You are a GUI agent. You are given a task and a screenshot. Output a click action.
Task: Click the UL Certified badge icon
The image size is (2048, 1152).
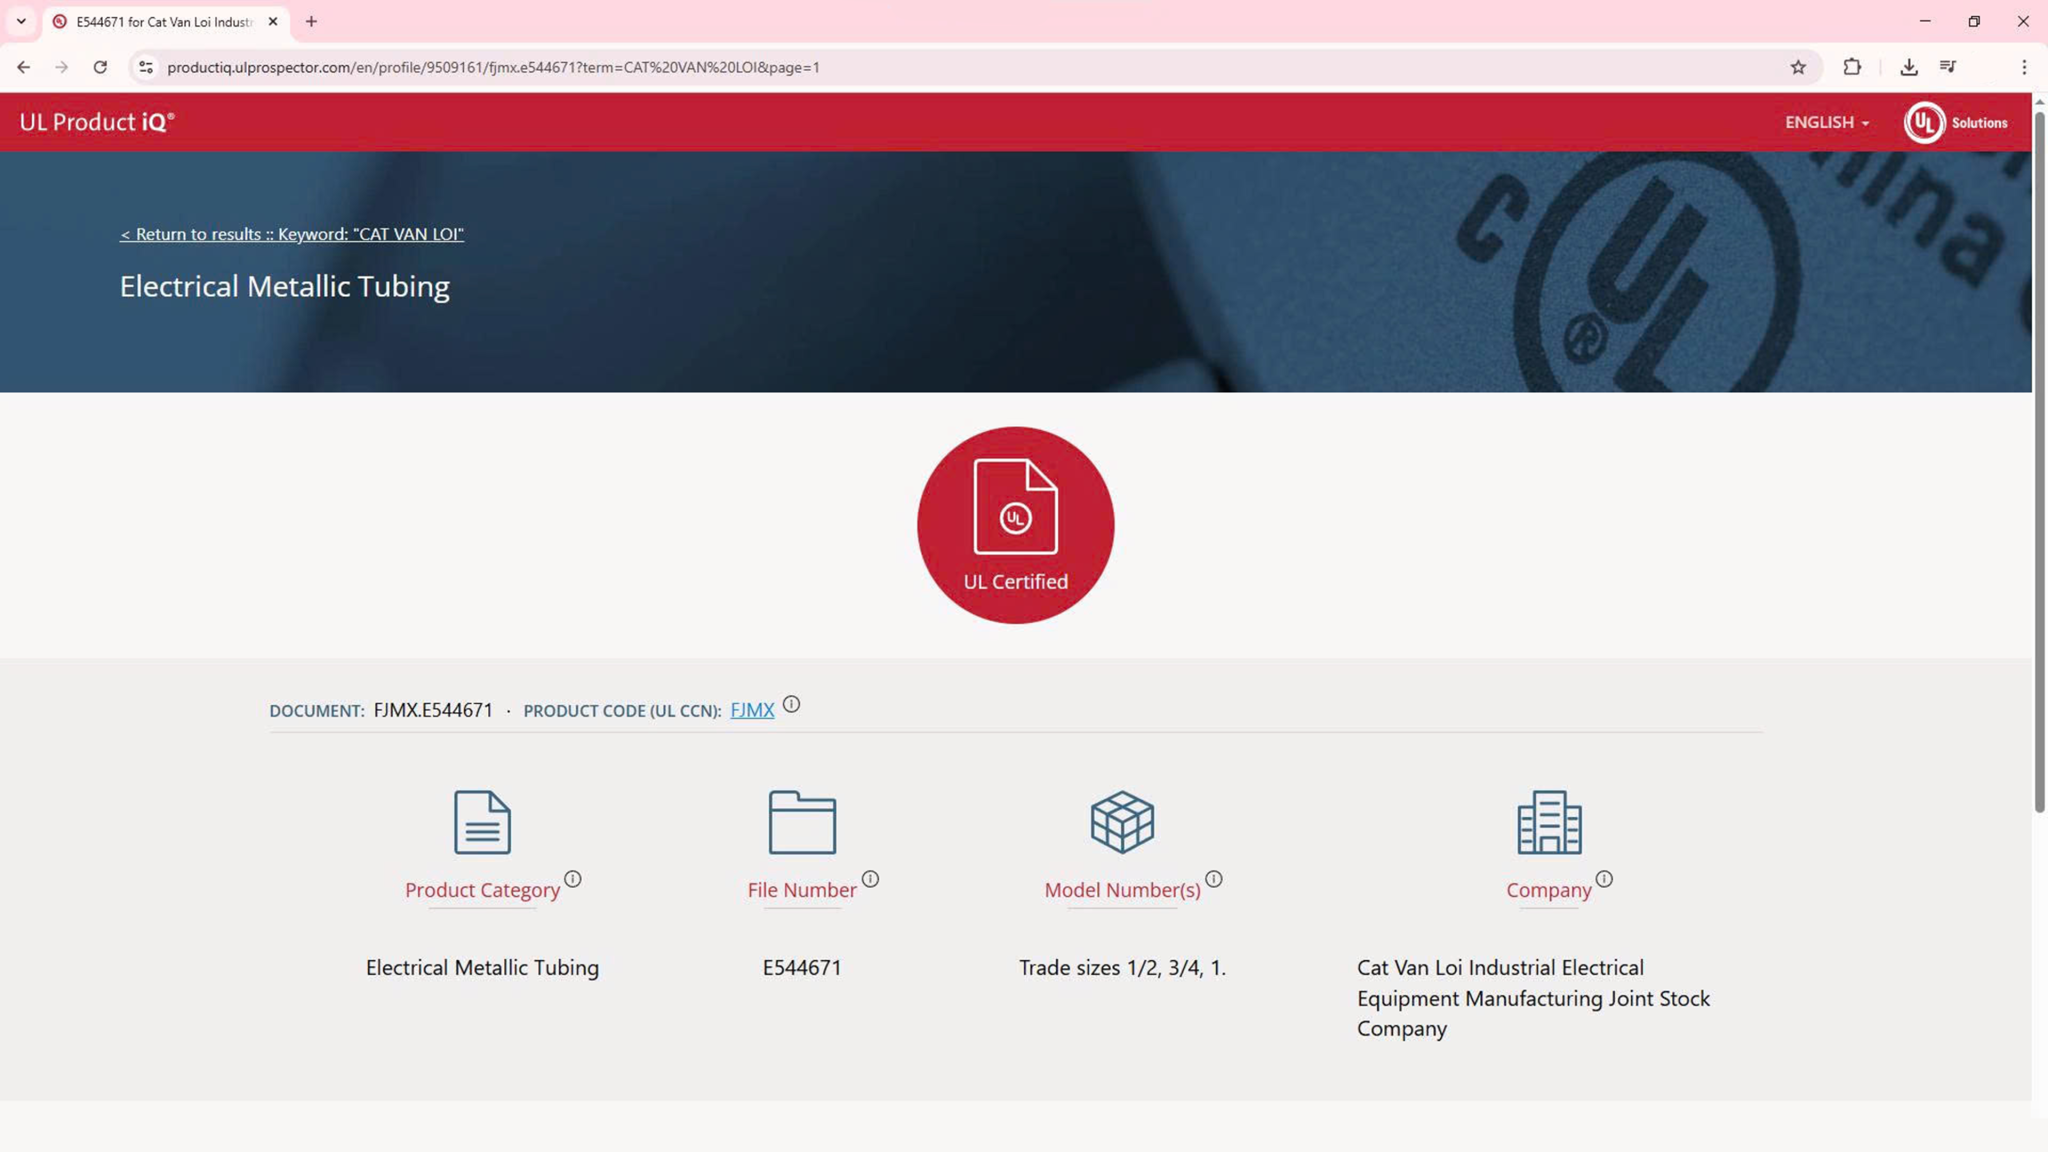point(1015,525)
